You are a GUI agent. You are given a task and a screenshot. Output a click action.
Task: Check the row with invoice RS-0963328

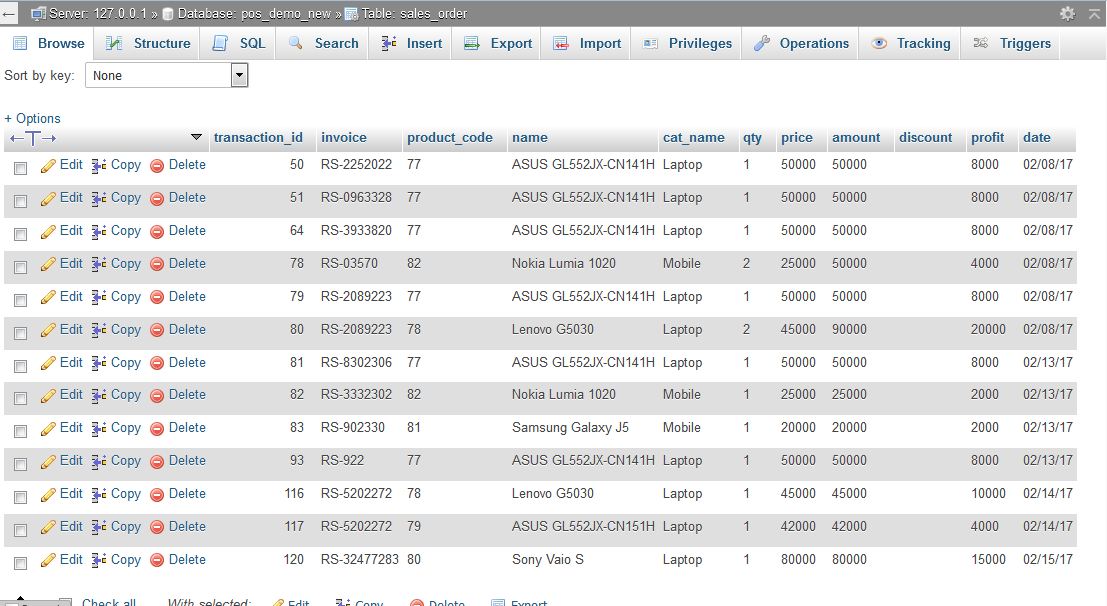(20, 201)
